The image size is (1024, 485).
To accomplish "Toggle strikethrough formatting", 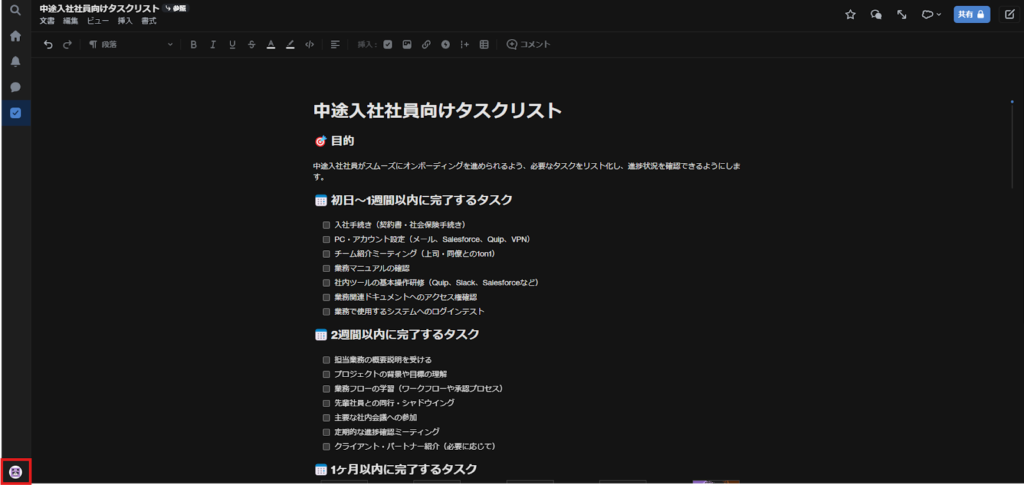I will click(251, 44).
